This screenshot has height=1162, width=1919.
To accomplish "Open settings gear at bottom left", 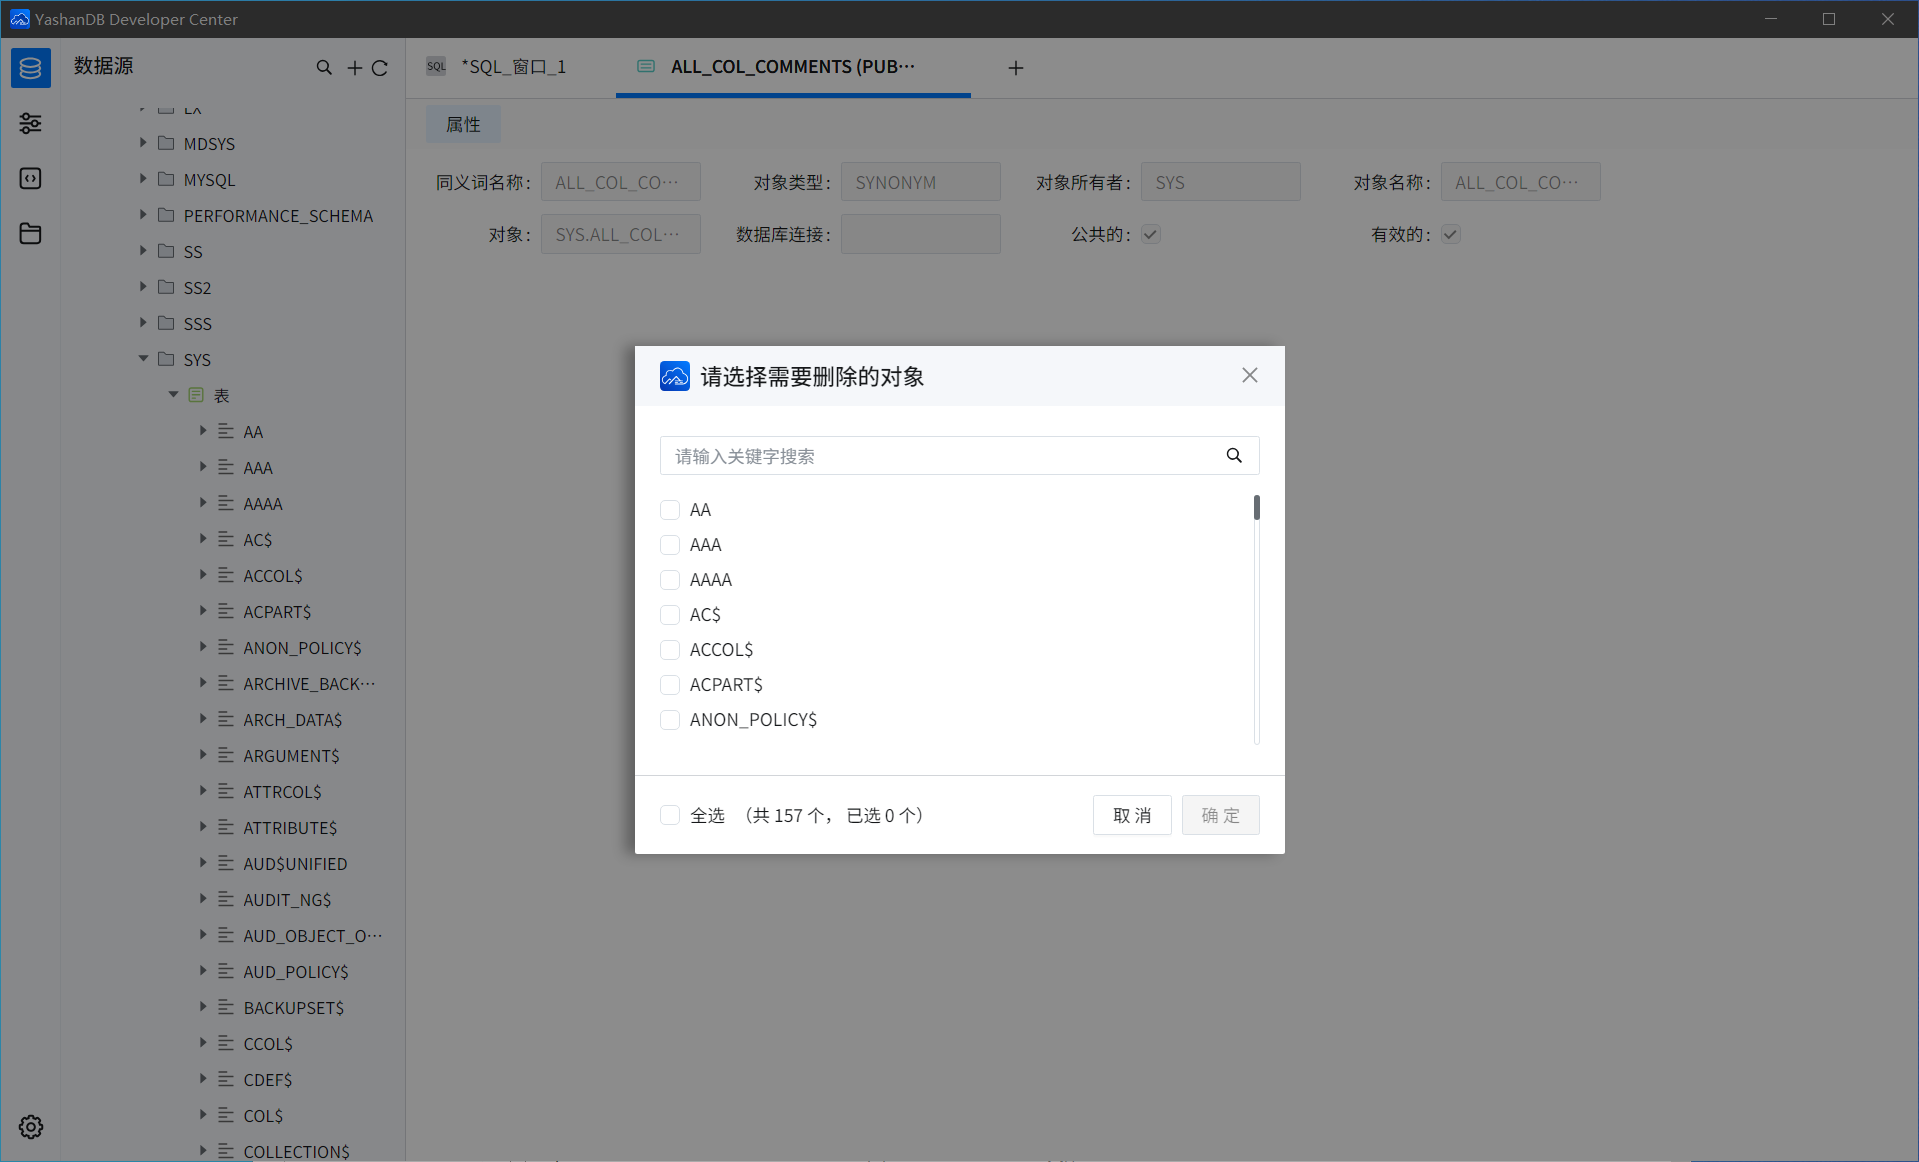I will coord(30,1127).
